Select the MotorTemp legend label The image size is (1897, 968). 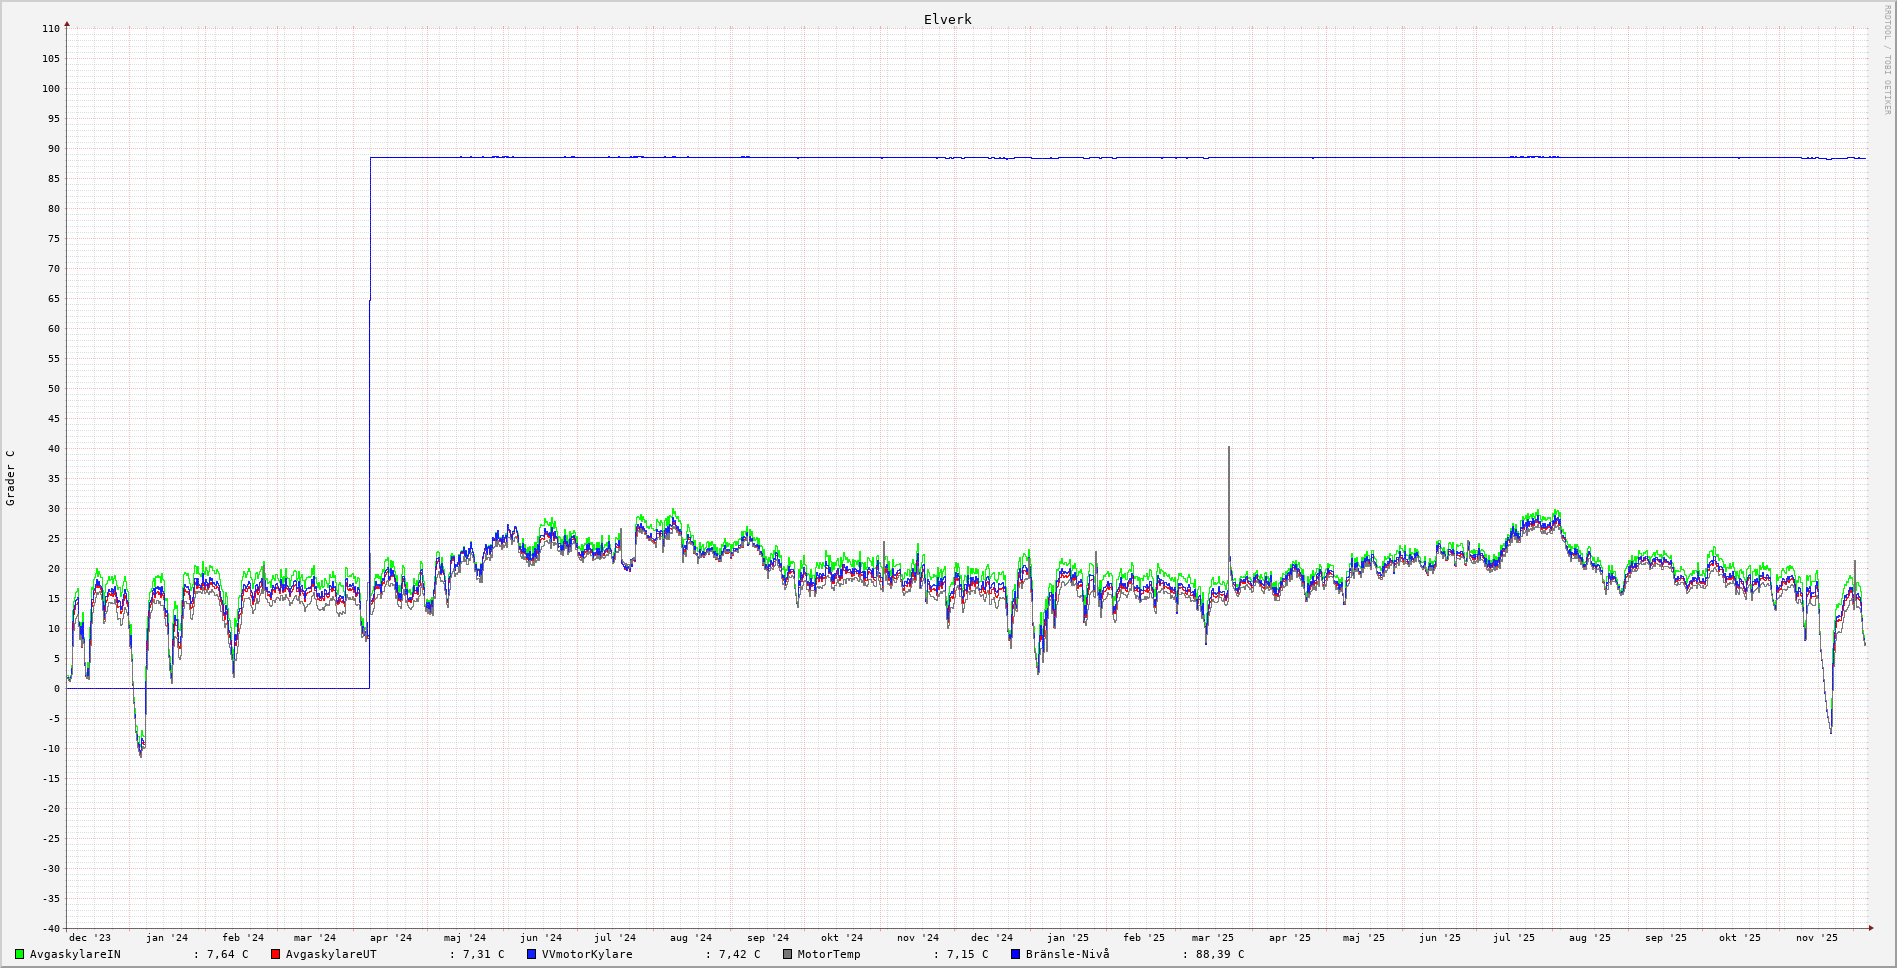(x=829, y=954)
